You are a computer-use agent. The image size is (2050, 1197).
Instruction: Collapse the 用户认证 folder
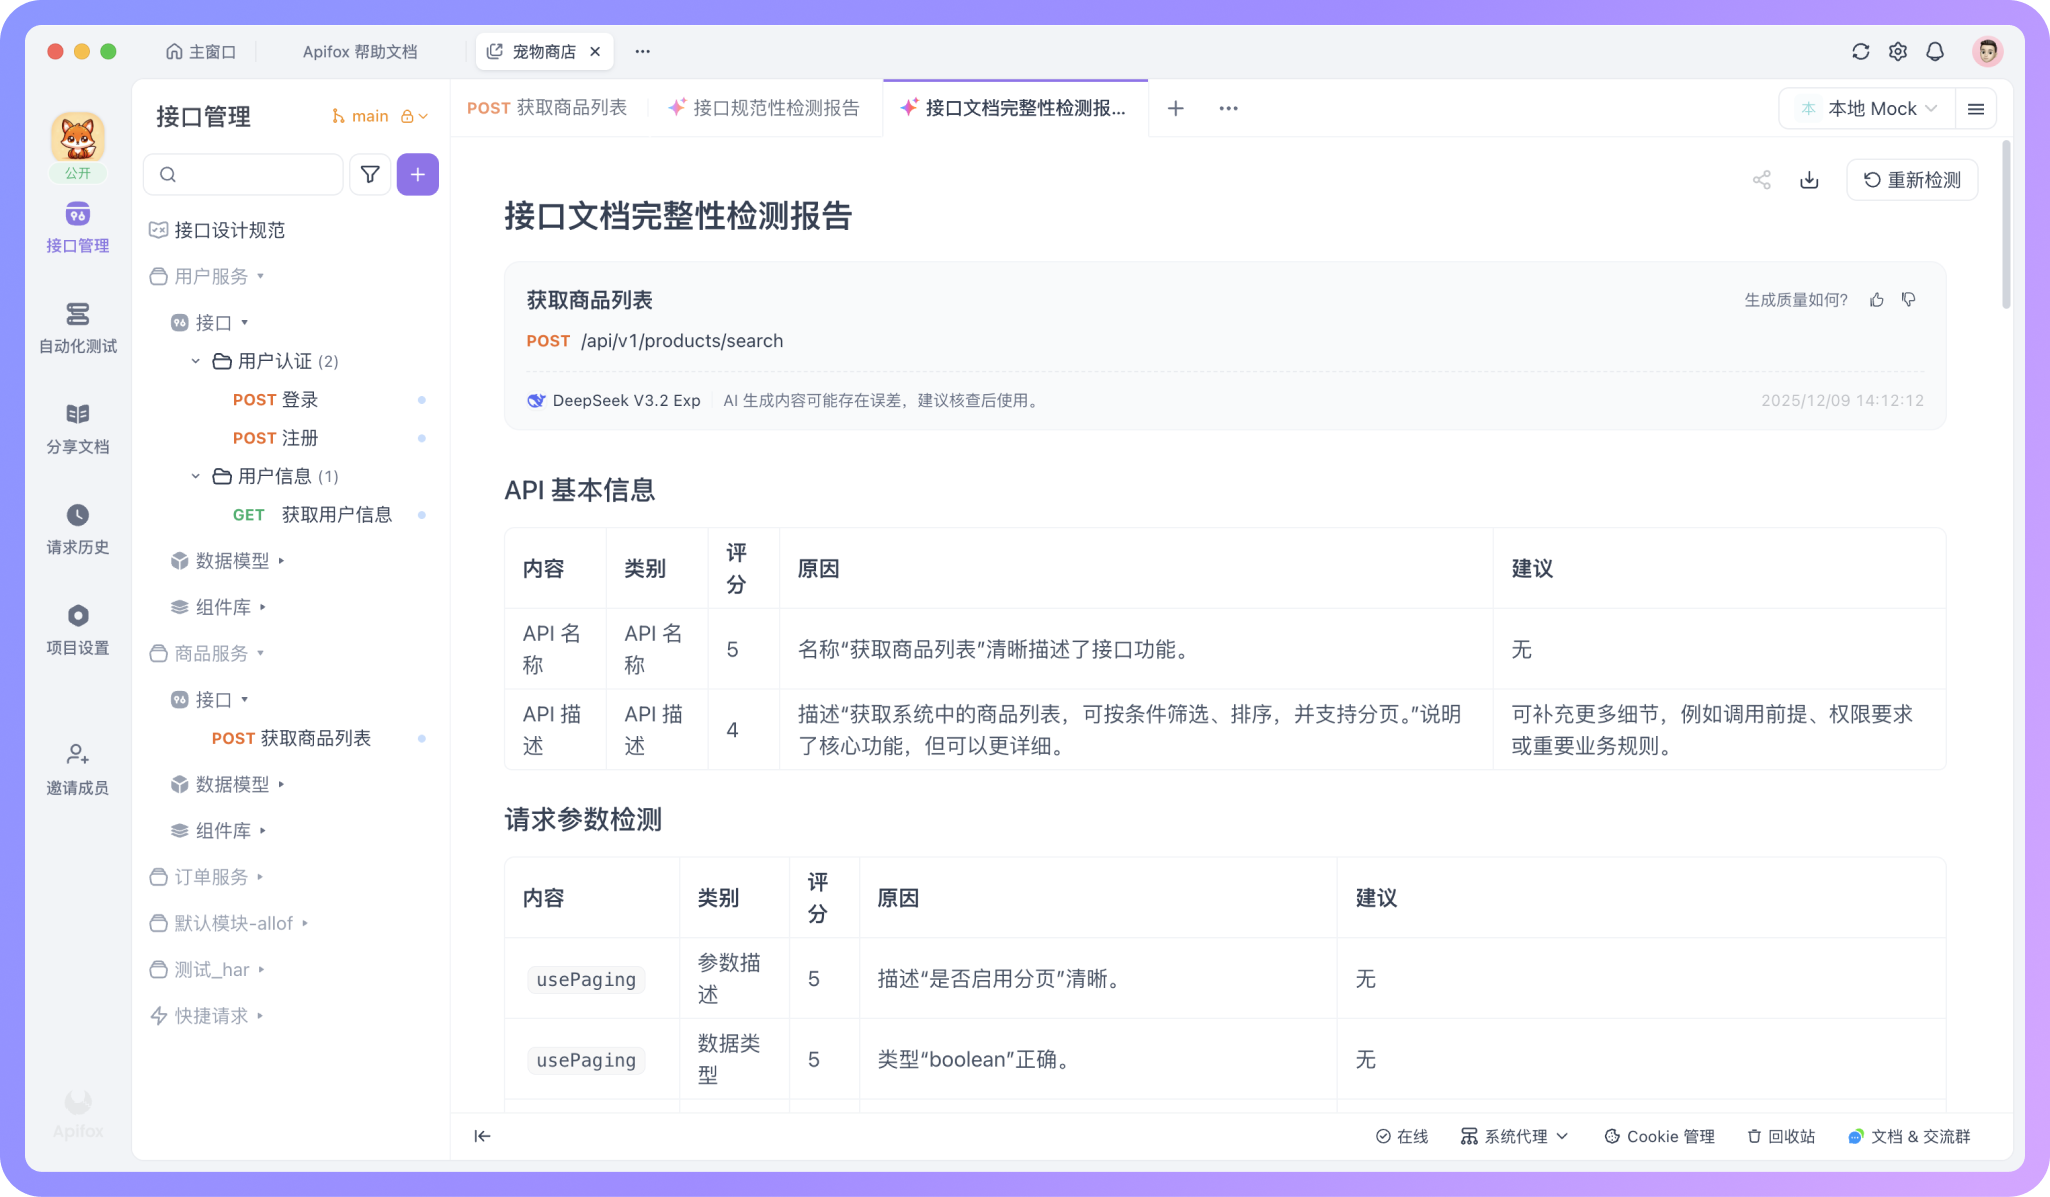click(196, 361)
